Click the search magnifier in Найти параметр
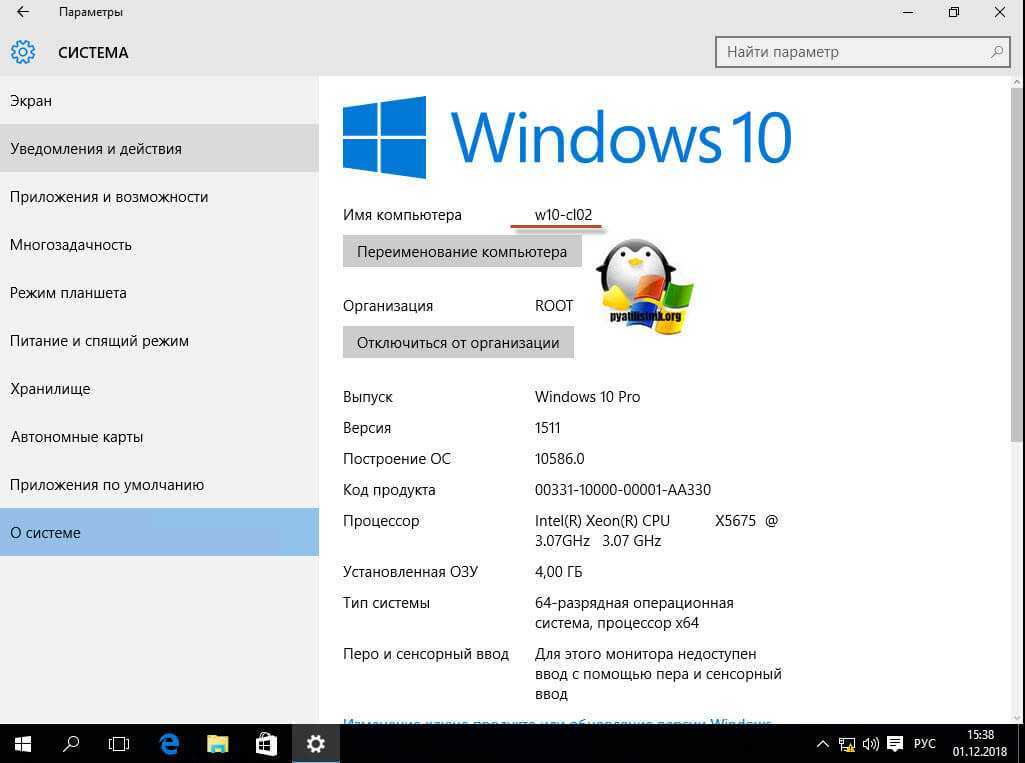This screenshot has width=1025, height=763. coord(996,52)
